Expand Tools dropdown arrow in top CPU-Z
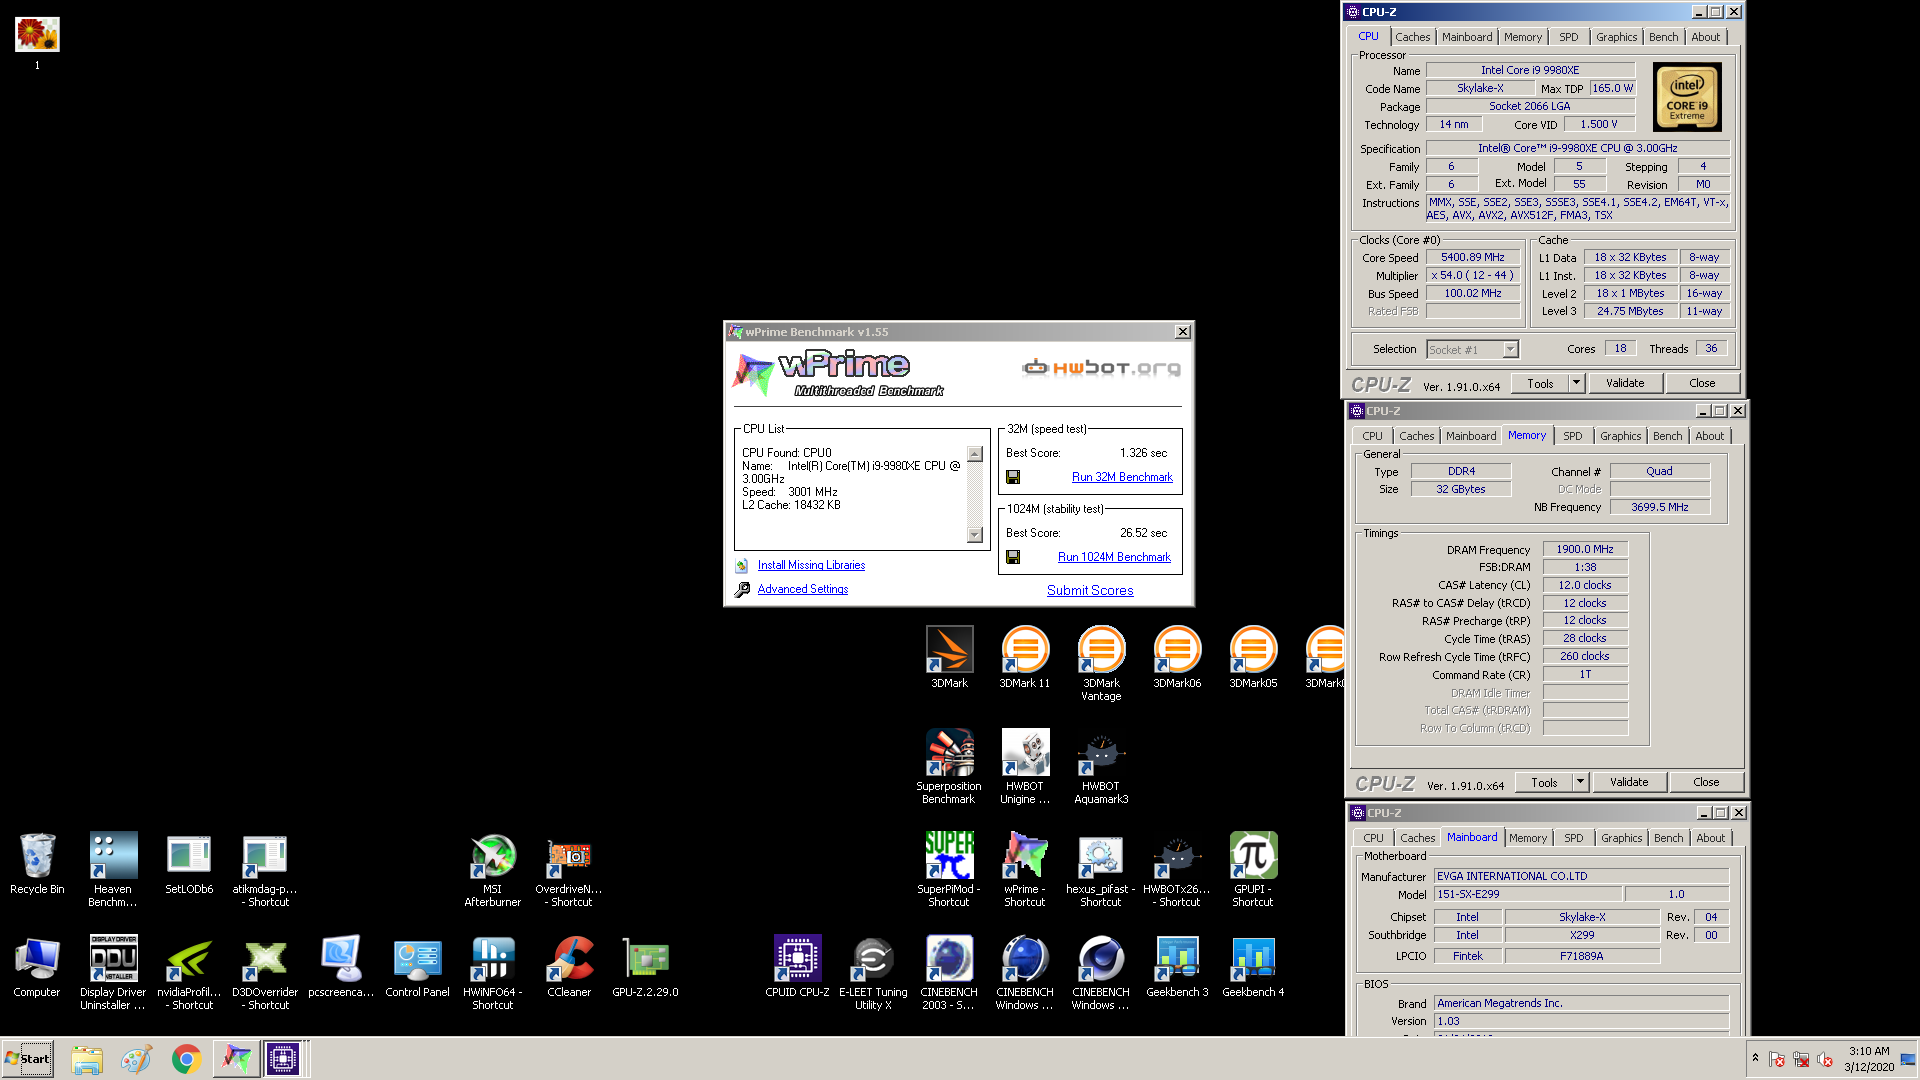 click(x=1577, y=383)
